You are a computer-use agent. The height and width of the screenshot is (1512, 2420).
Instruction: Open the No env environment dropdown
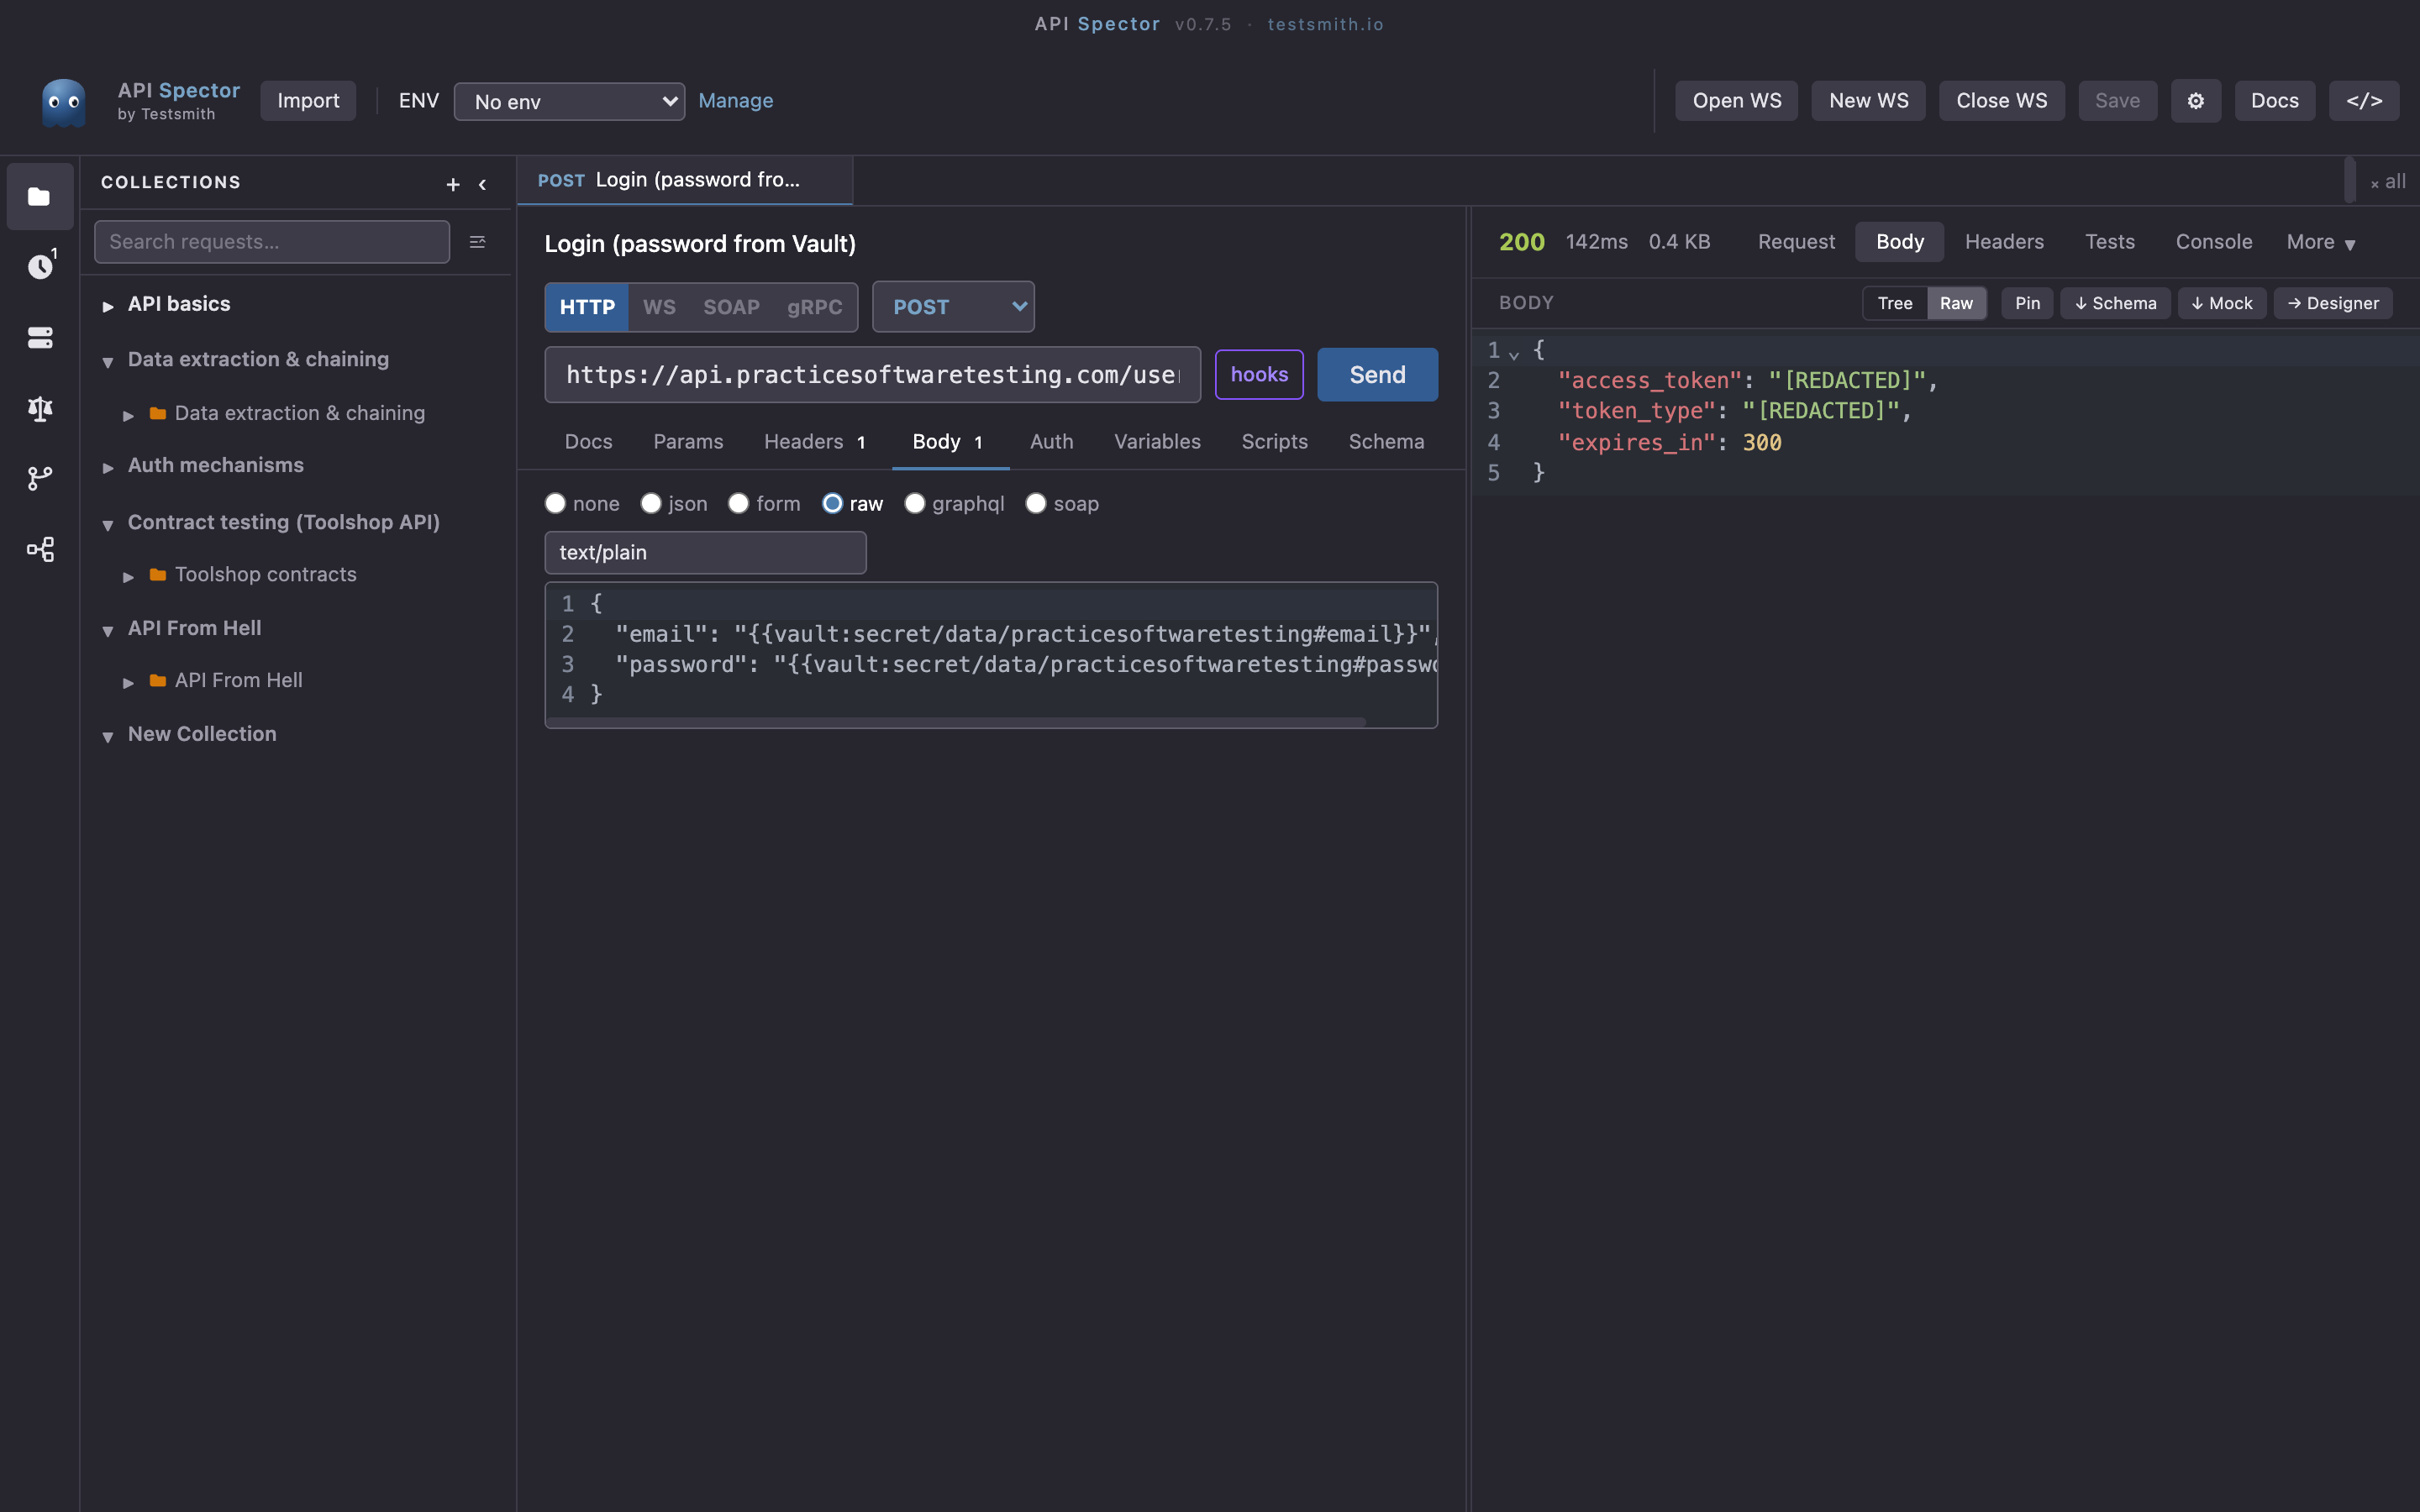click(x=569, y=101)
